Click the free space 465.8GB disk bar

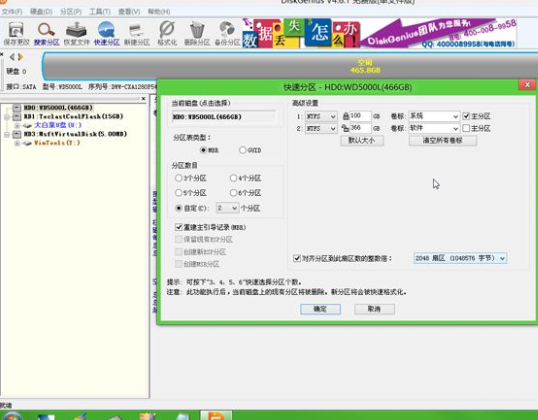[290, 66]
